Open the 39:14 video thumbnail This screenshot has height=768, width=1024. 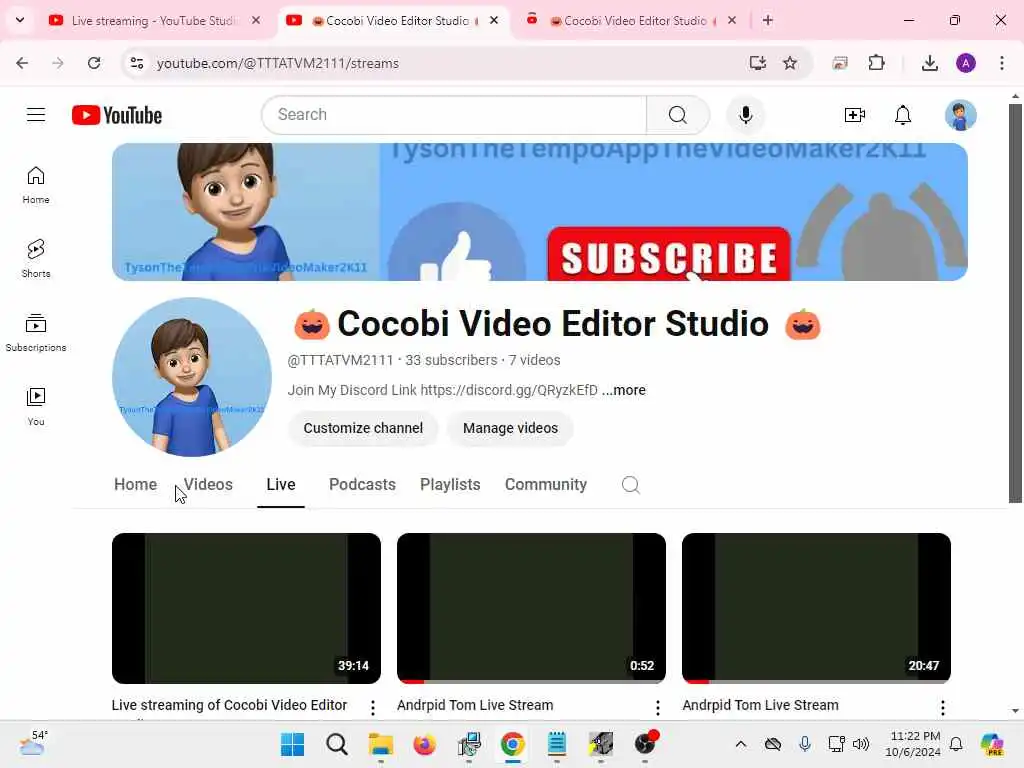click(246, 608)
